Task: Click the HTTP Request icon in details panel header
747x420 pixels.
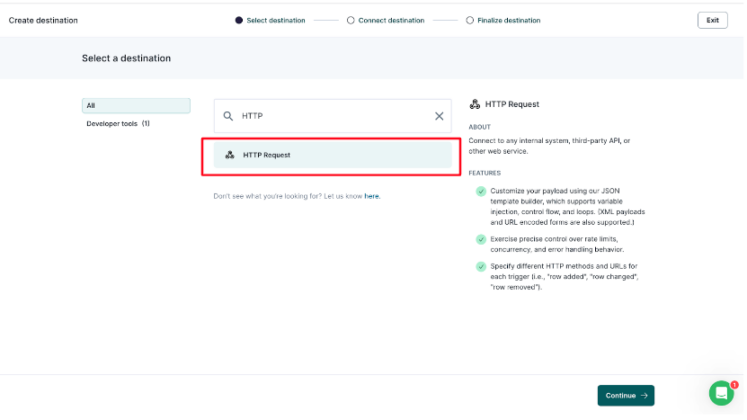Action: (x=474, y=104)
